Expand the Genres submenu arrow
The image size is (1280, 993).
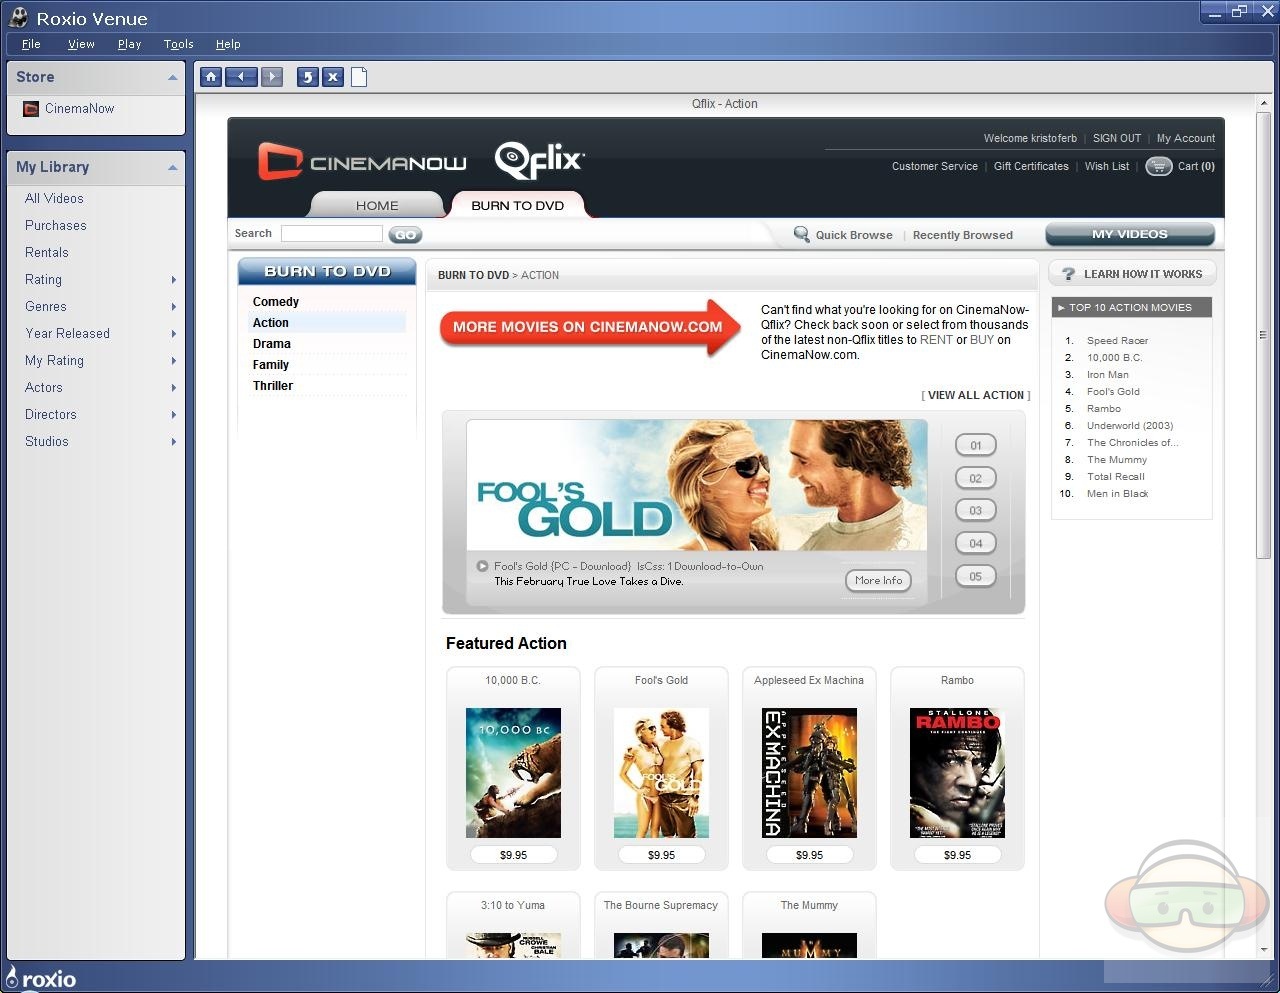(174, 307)
